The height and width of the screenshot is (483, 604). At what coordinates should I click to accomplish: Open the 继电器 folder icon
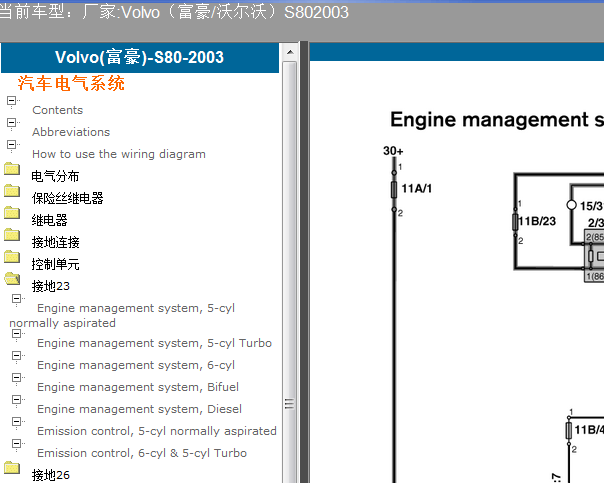pos(12,213)
